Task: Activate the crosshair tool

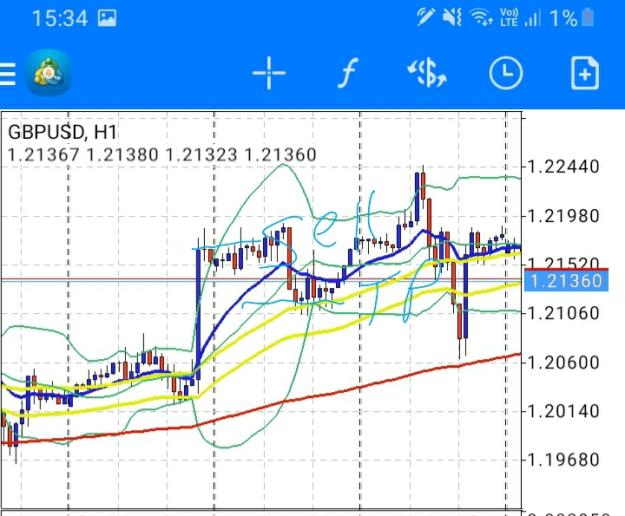Action: coord(269,73)
